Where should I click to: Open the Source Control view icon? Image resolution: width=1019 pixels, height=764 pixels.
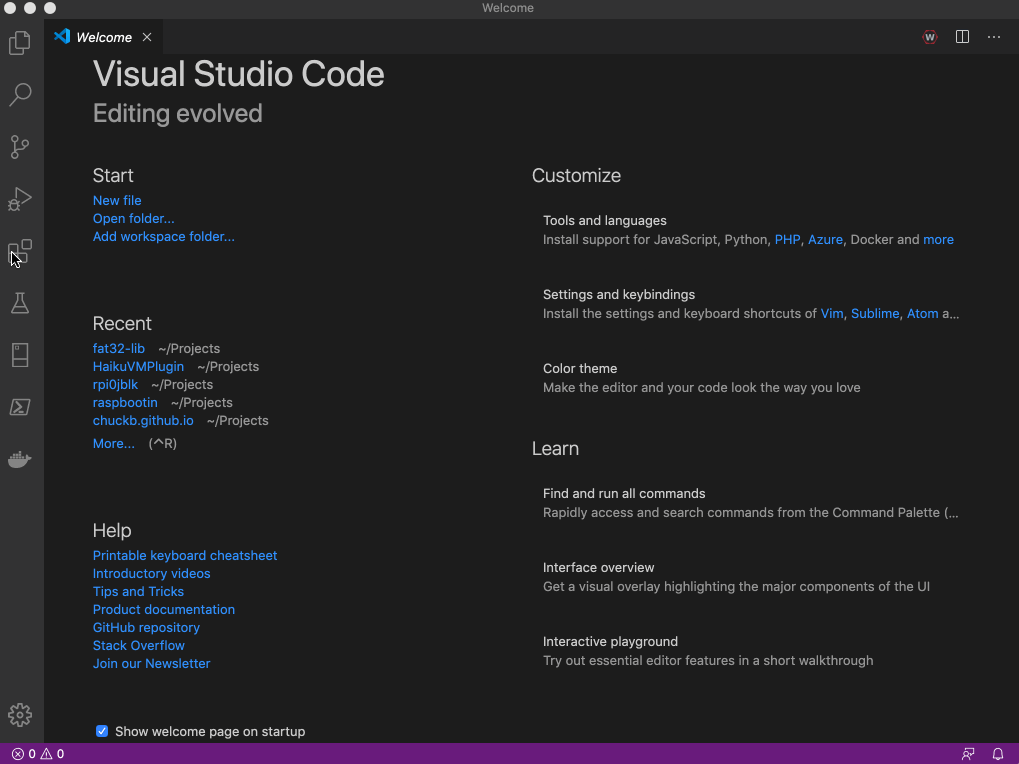pos(20,147)
